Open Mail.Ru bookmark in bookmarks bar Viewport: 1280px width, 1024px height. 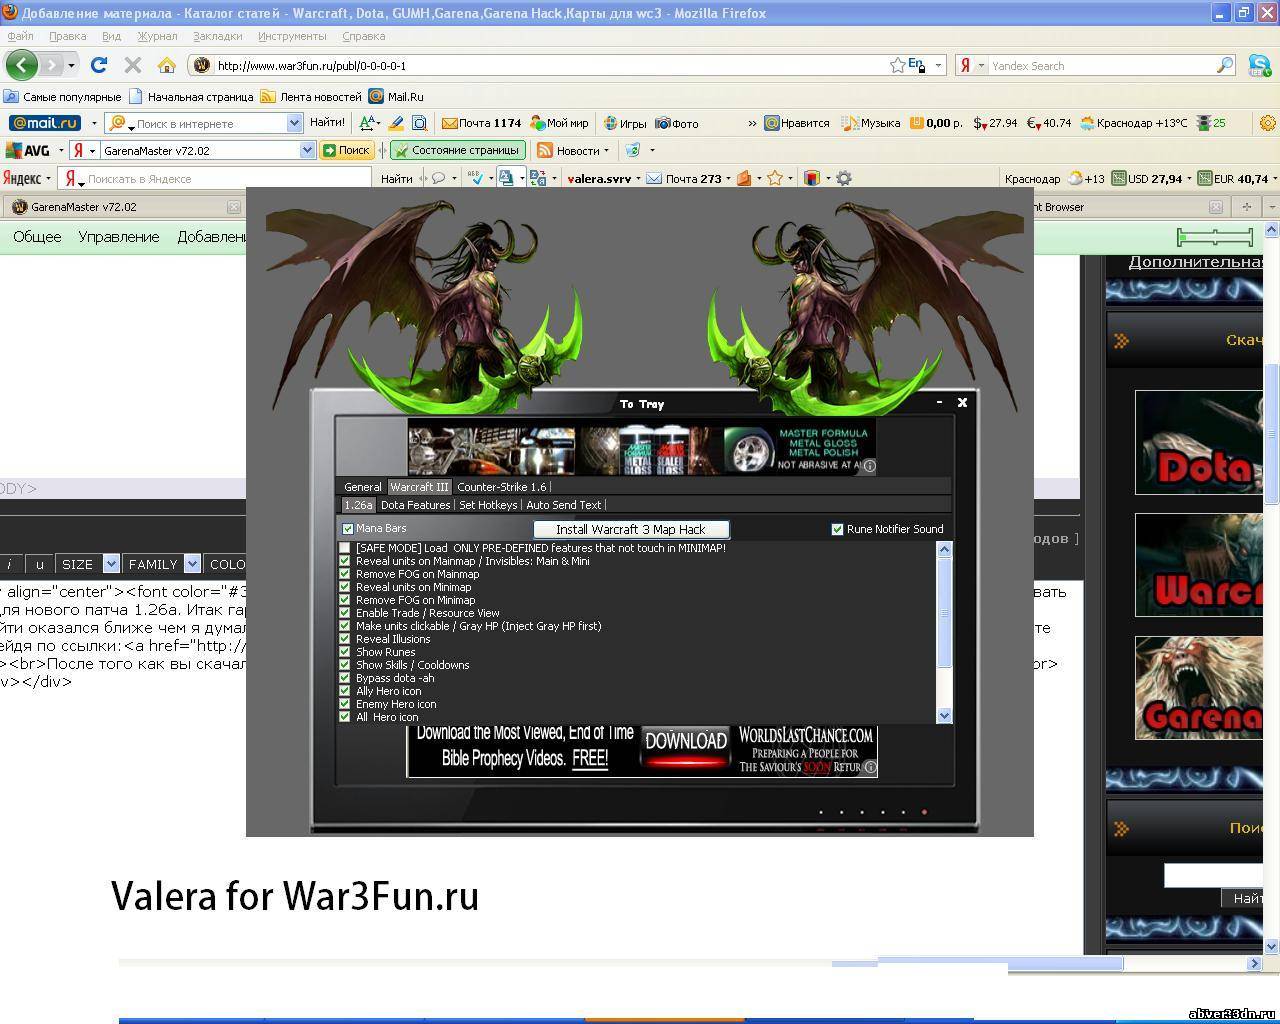coord(396,97)
